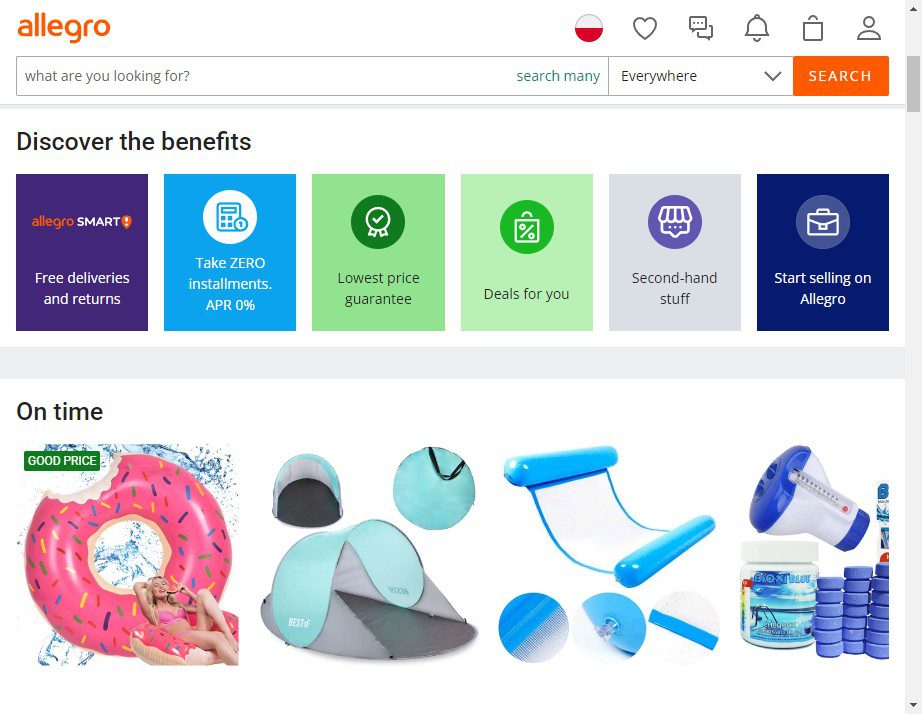Click the search many link
Screen dimensions: 922x714
[x=558, y=76]
